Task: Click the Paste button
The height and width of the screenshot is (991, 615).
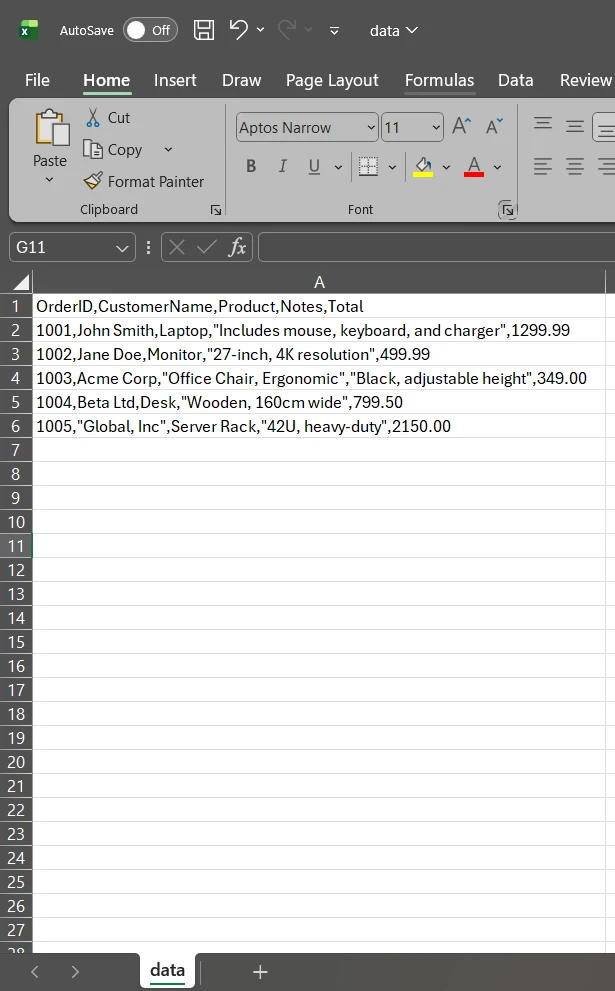Action: [49, 140]
